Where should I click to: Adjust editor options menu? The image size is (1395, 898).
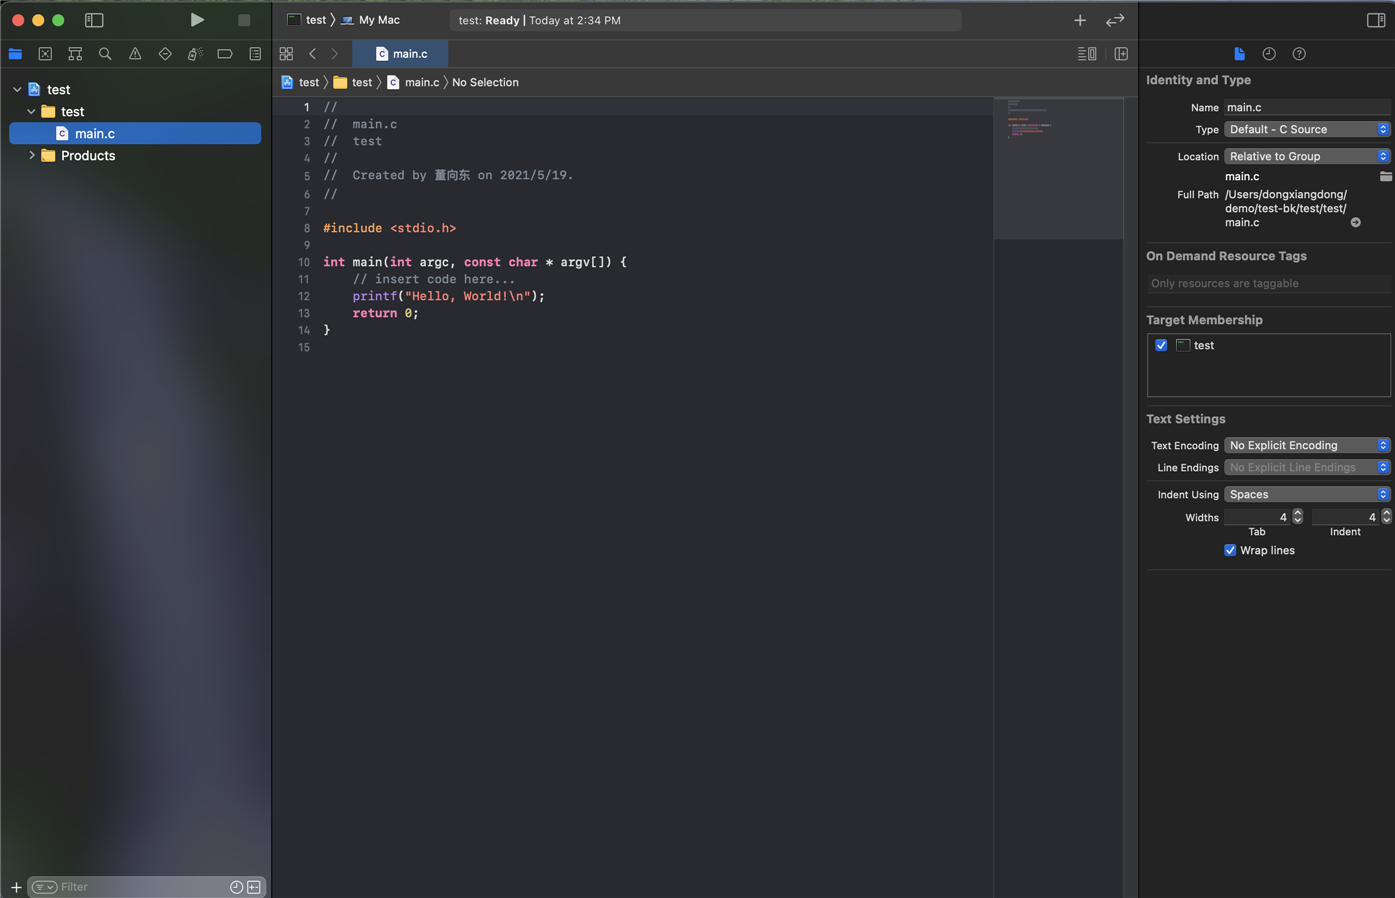(x=1087, y=54)
